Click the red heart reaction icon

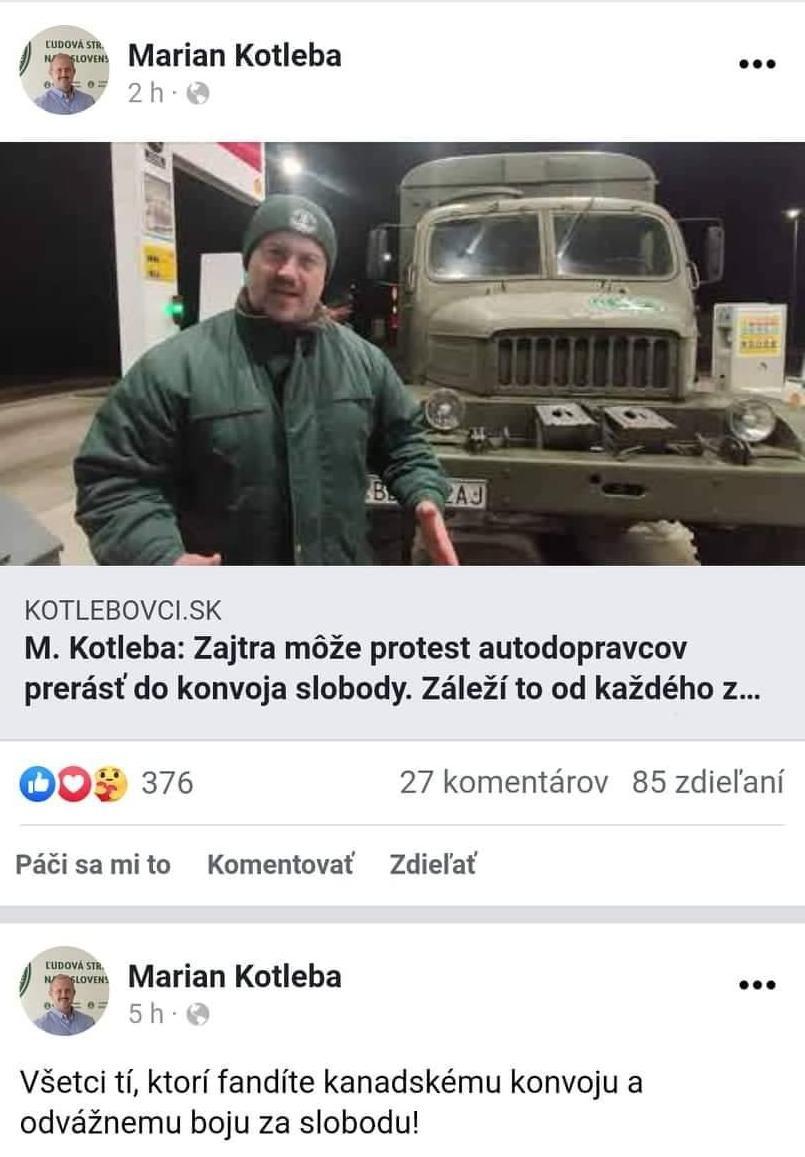pos(73,783)
